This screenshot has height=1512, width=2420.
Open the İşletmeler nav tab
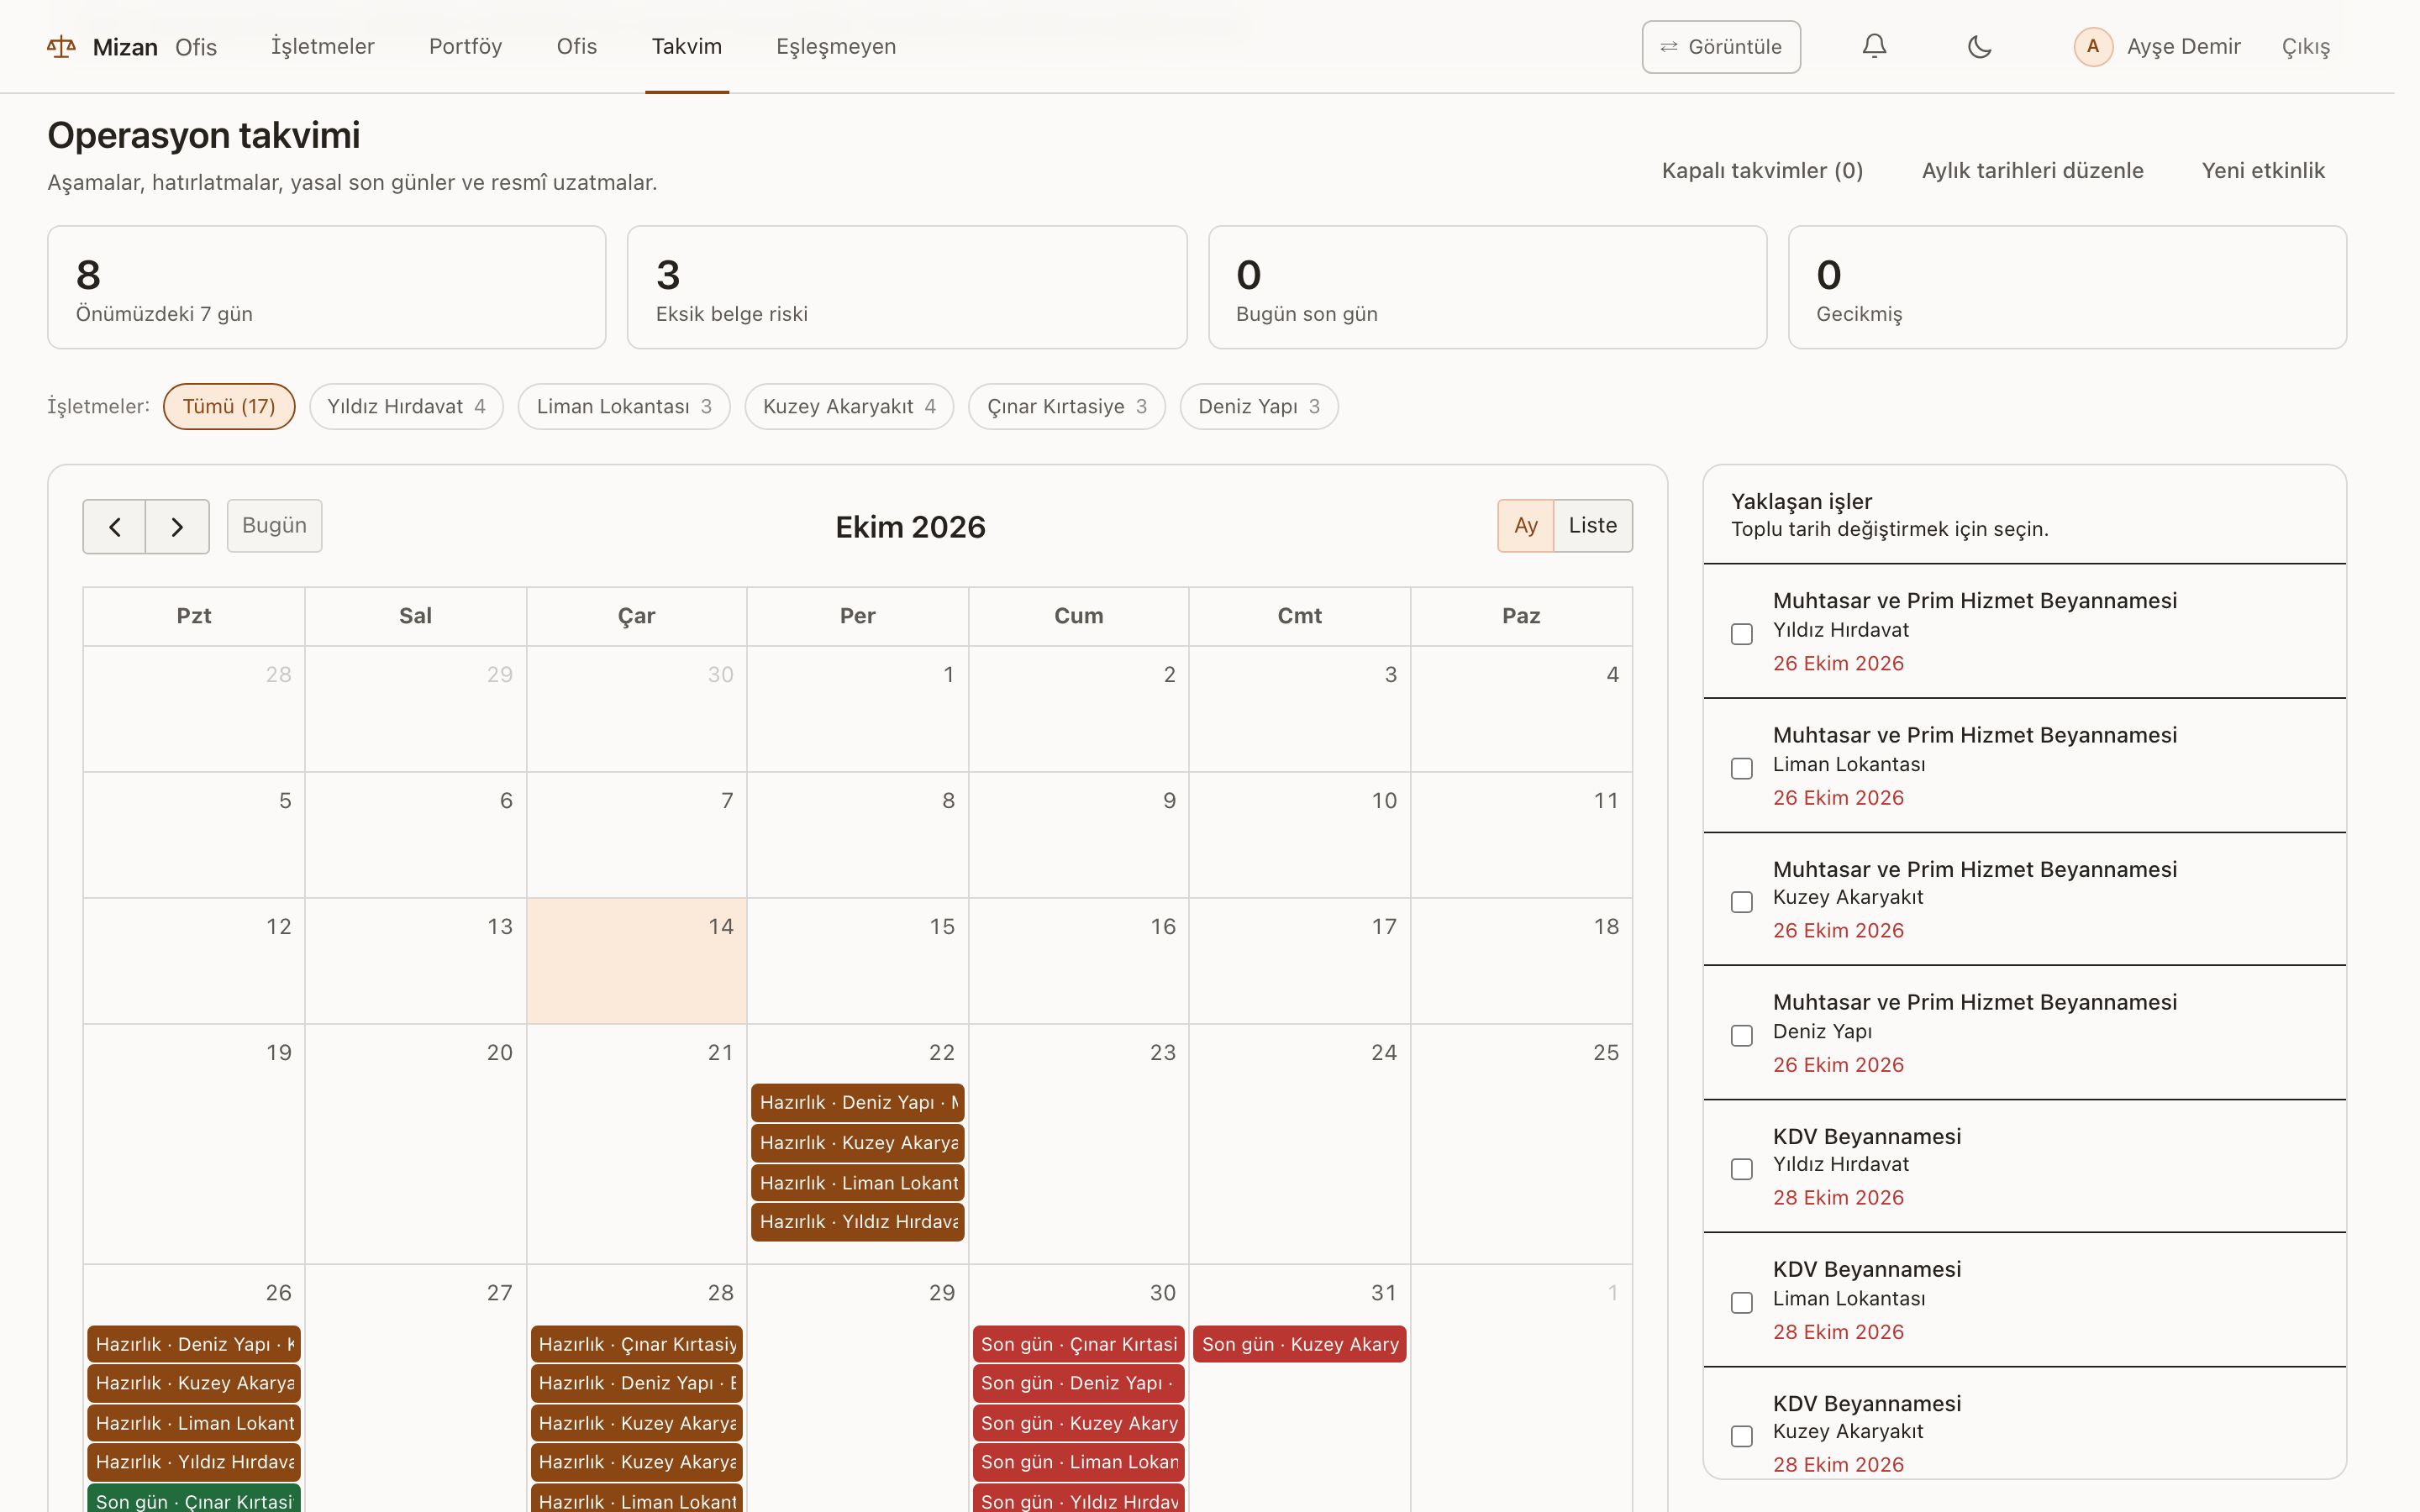click(x=322, y=47)
